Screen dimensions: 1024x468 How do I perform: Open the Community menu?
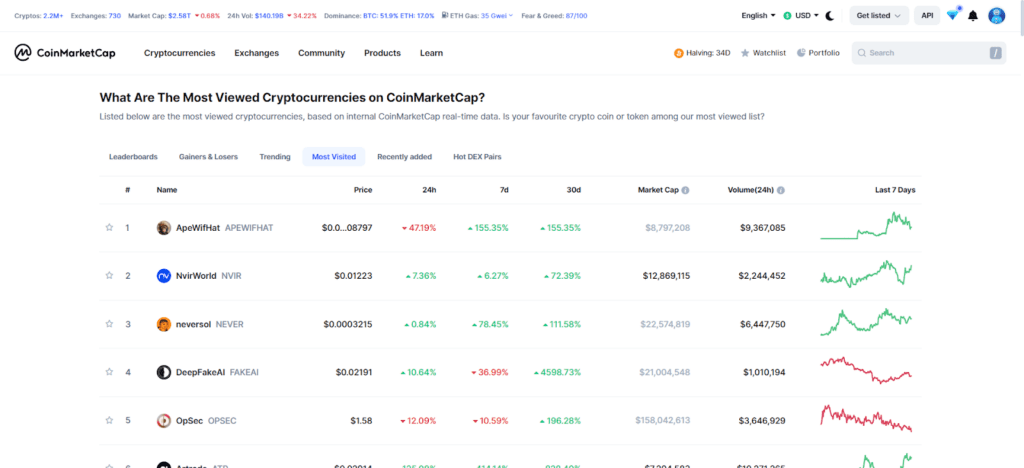[321, 53]
